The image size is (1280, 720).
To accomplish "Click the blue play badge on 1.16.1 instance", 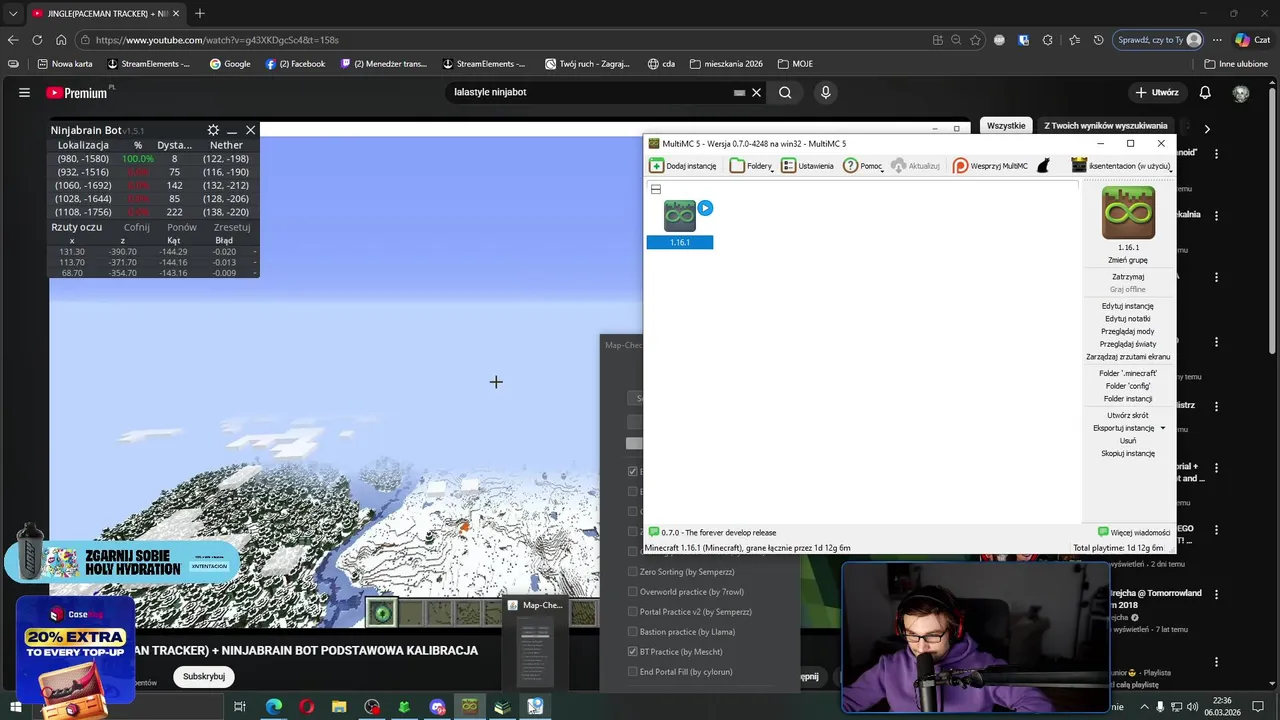I will click(x=705, y=208).
